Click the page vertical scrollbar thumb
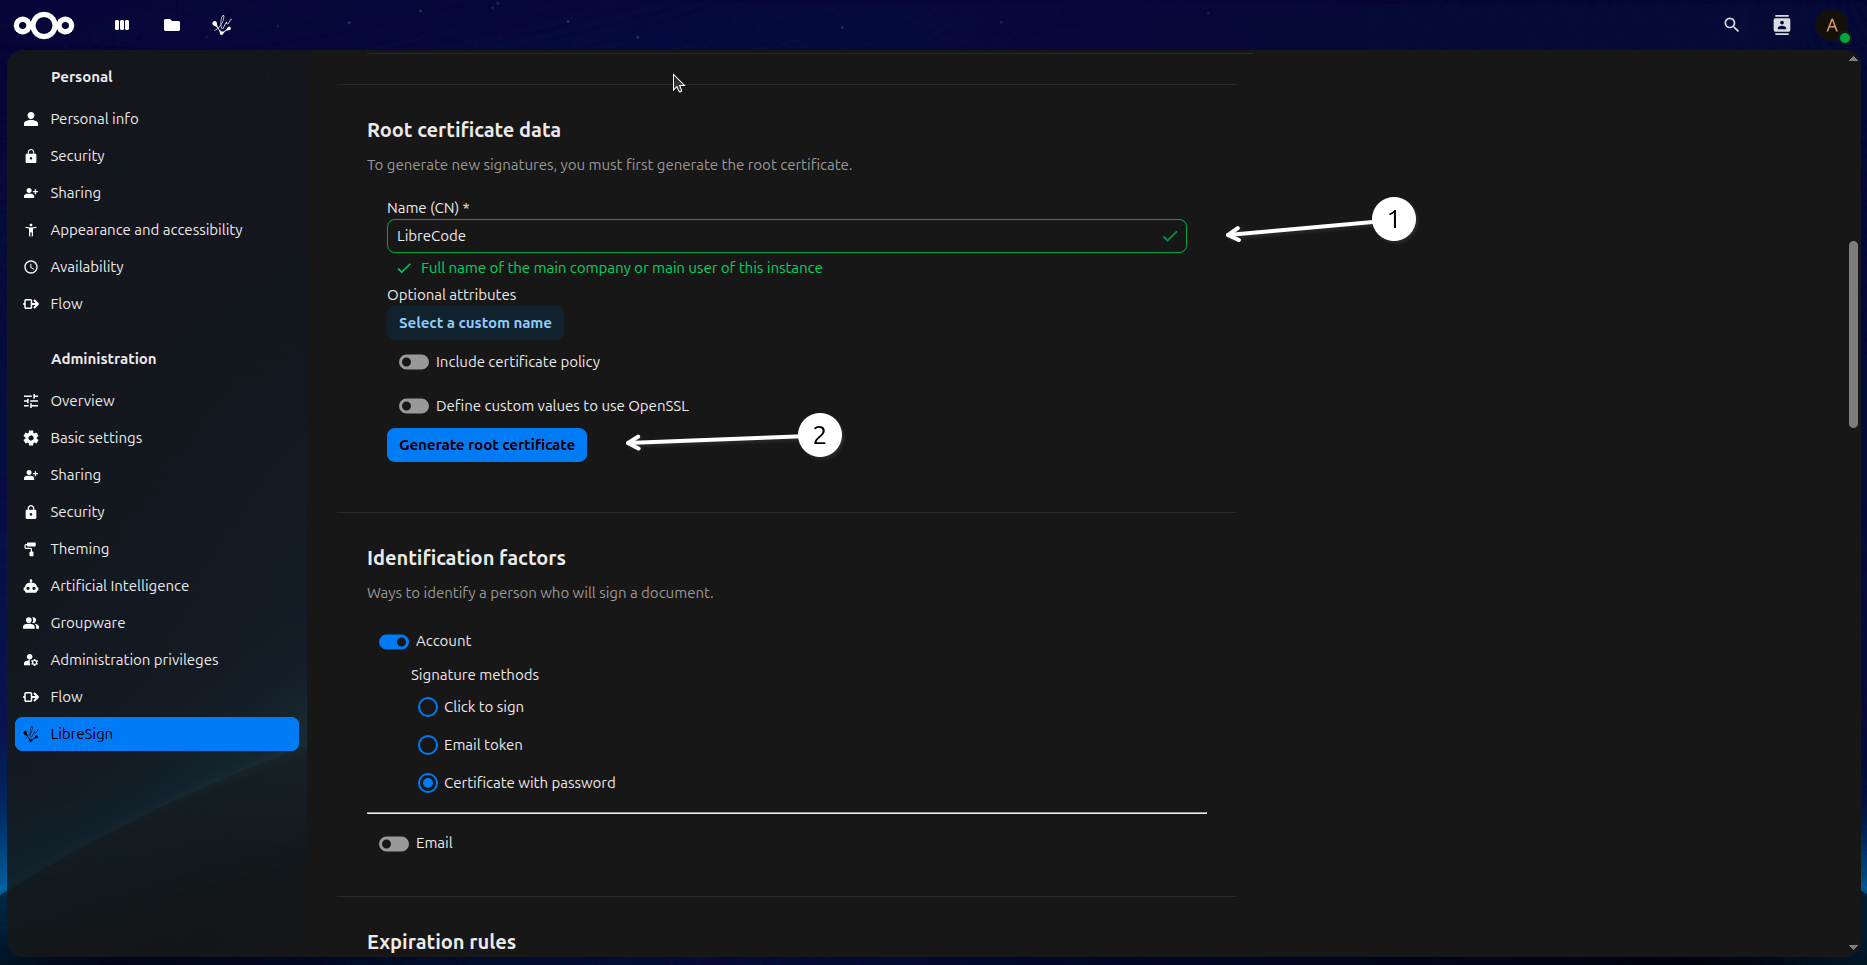Screen dimensions: 1867x965 click(x=1853, y=334)
